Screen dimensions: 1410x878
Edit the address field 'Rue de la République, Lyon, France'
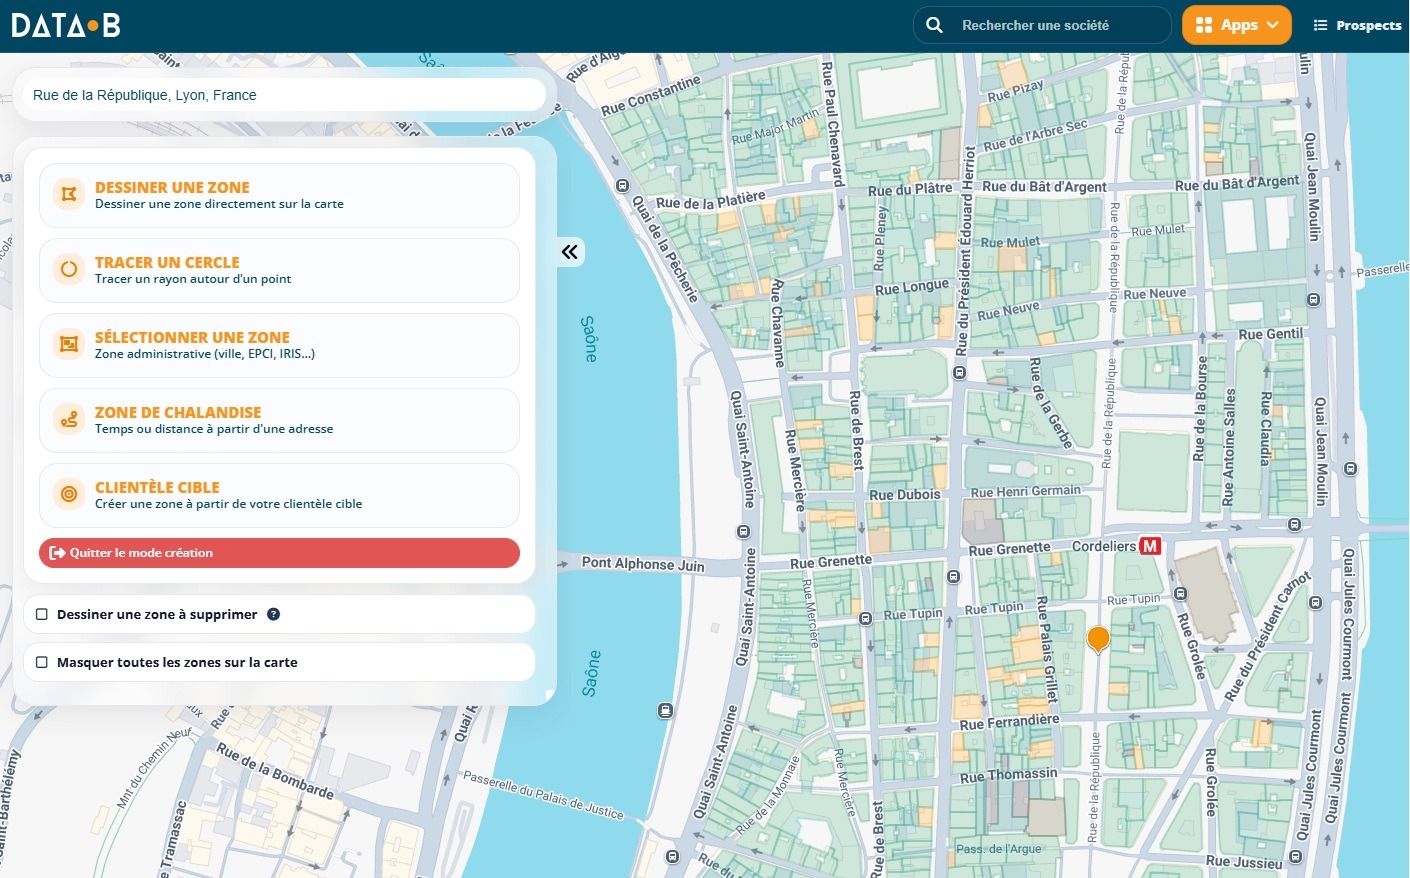(284, 95)
